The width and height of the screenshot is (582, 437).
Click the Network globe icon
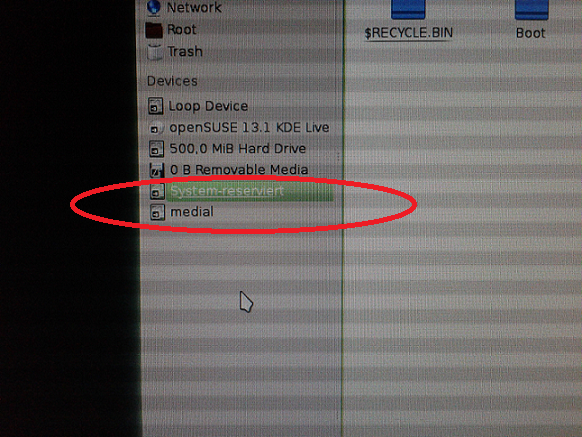(153, 7)
